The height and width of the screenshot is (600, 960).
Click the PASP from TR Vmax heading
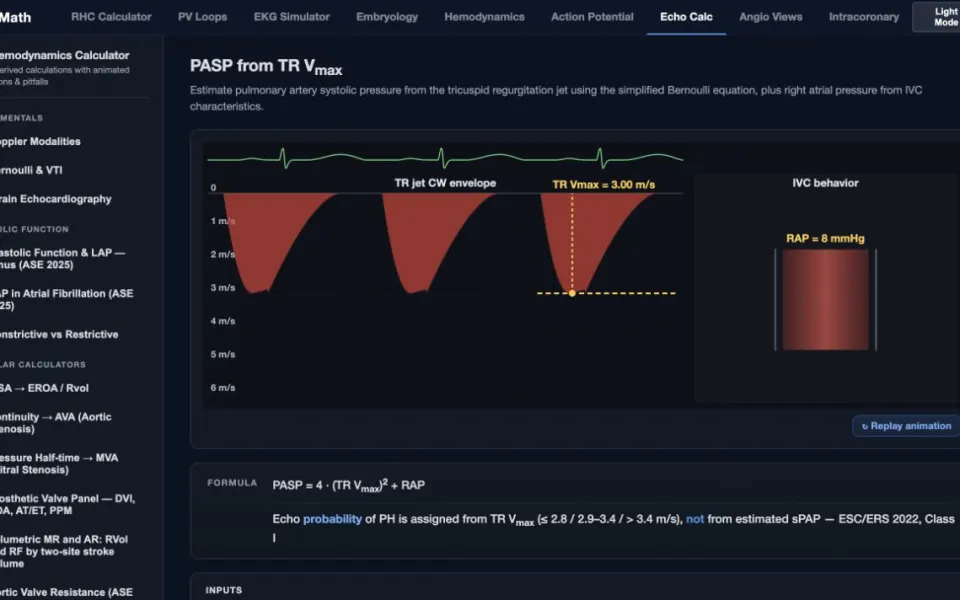coord(266,67)
